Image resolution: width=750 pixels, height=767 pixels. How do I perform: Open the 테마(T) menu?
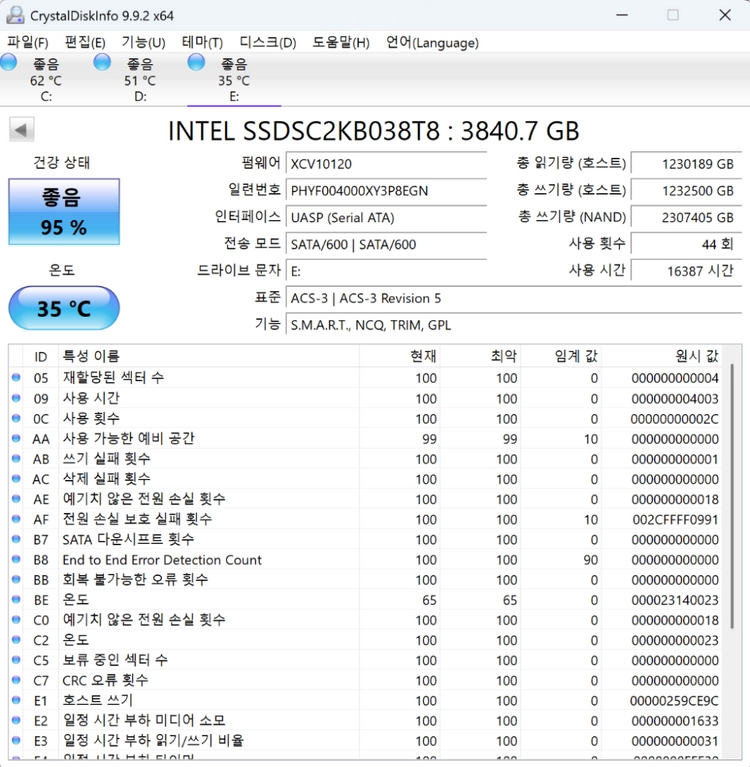pyautogui.click(x=203, y=43)
